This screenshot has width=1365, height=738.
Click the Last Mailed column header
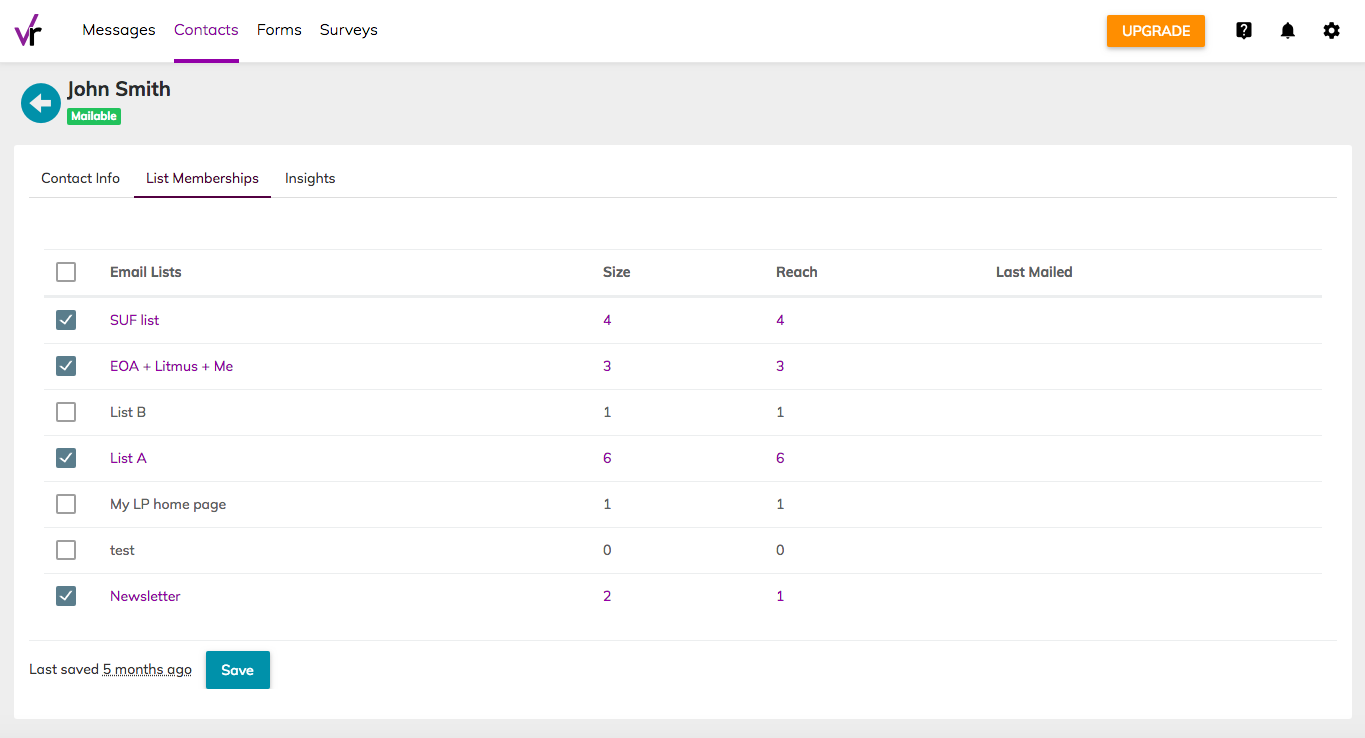(x=1034, y=272)
